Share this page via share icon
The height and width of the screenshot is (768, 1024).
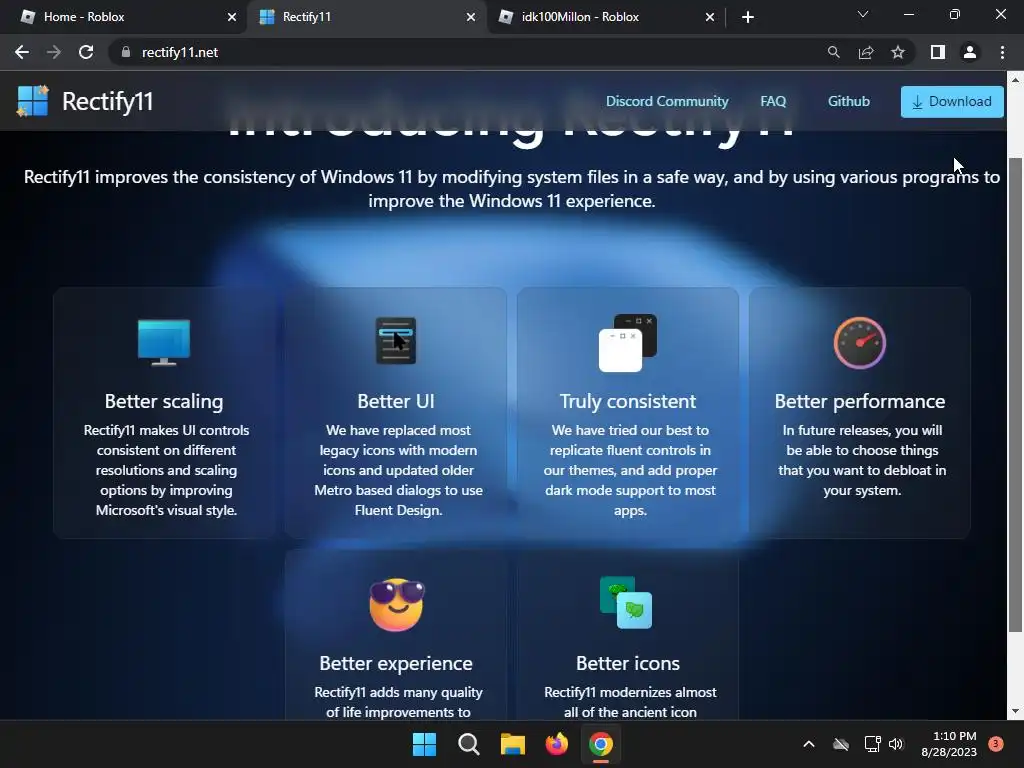866,52
